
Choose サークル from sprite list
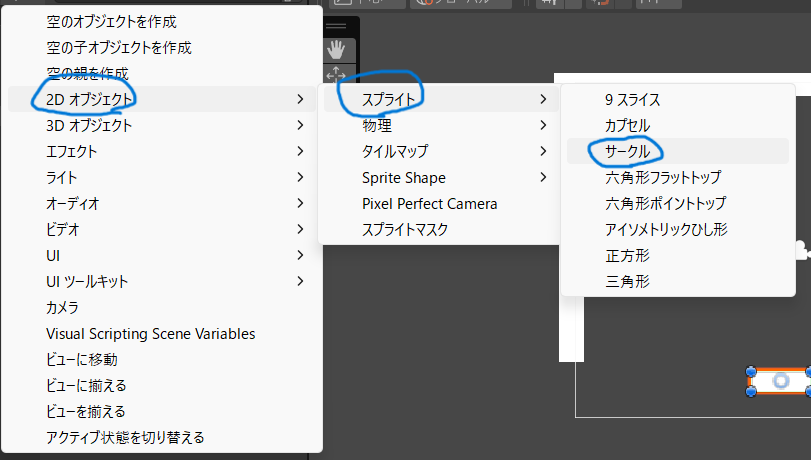627,151
